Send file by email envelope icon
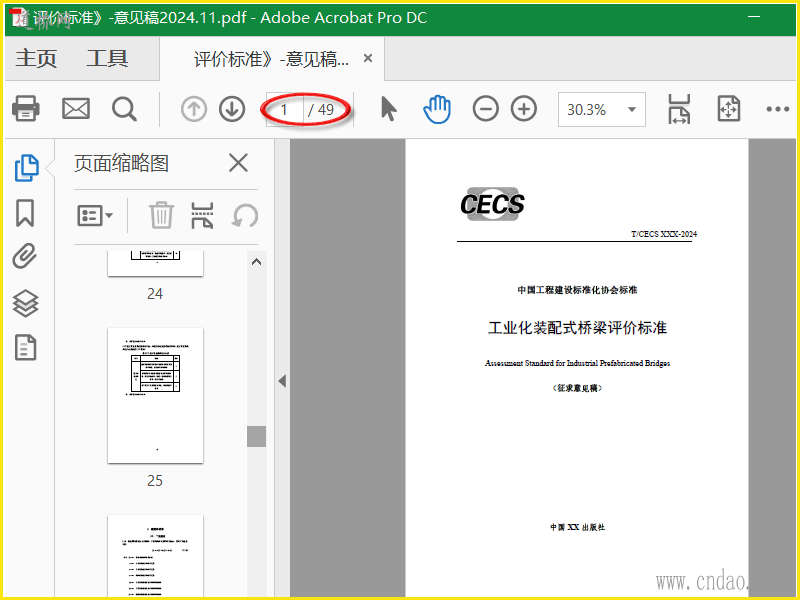Image resolution: width=800 pixels, height=600 pixels. point(76,109)
